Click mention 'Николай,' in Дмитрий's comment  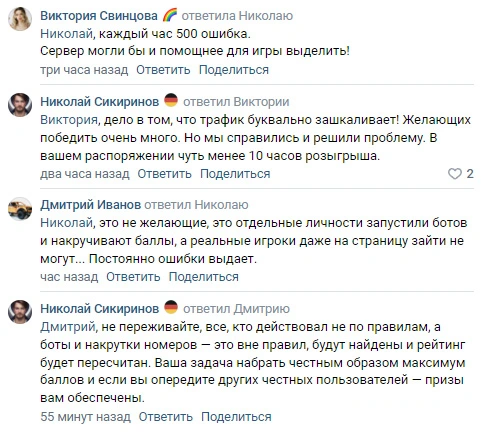click(68, 223)
